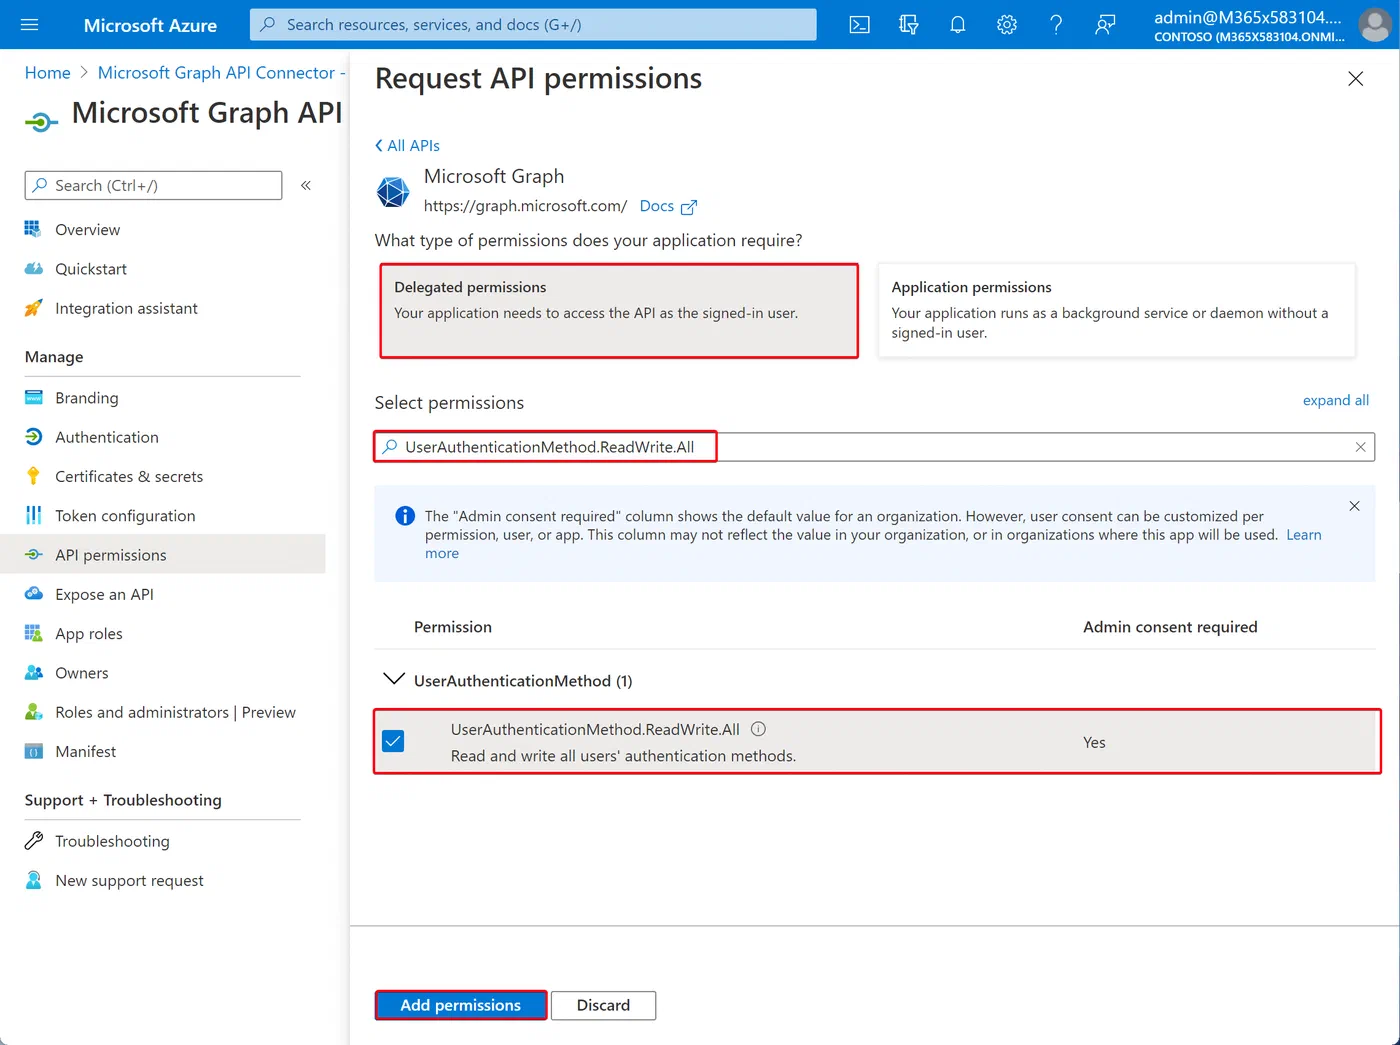Click the Token configuration icon
Viewport: 1400px width, 1045px height.
click(x=33, y=516)
